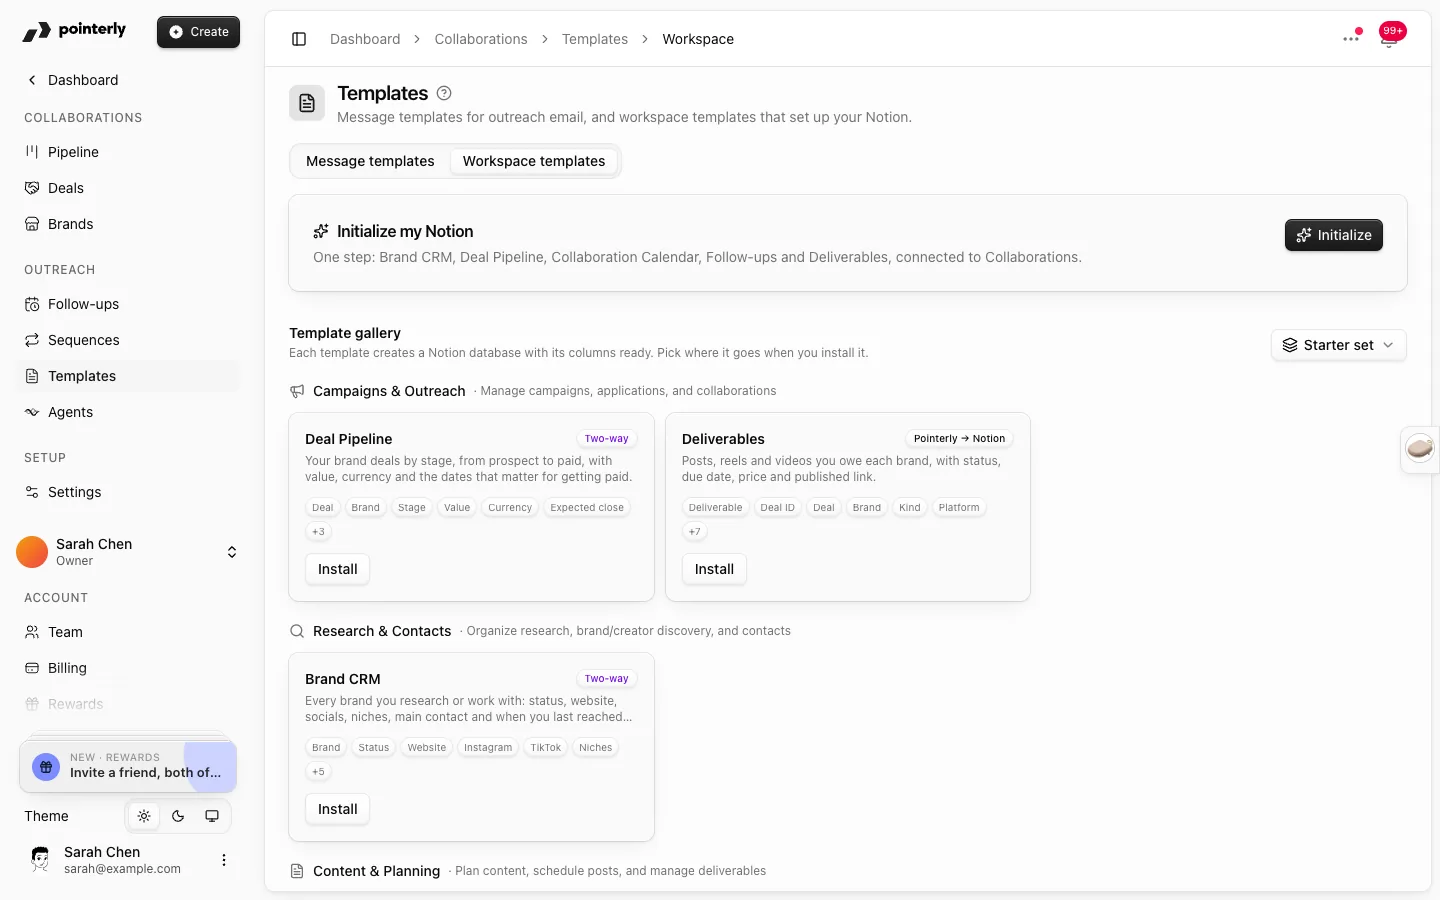Open Billing in the sidebar
1440x900 pixels.
pos(128,668)
